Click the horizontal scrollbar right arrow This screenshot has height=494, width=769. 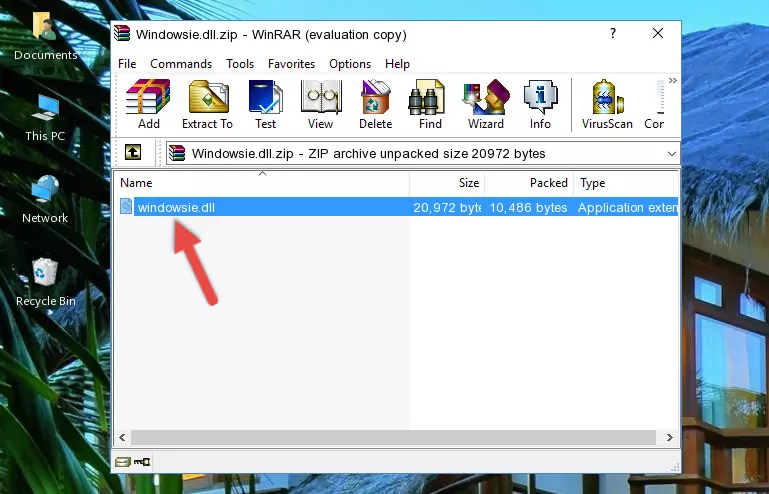[x=669, y=437]
